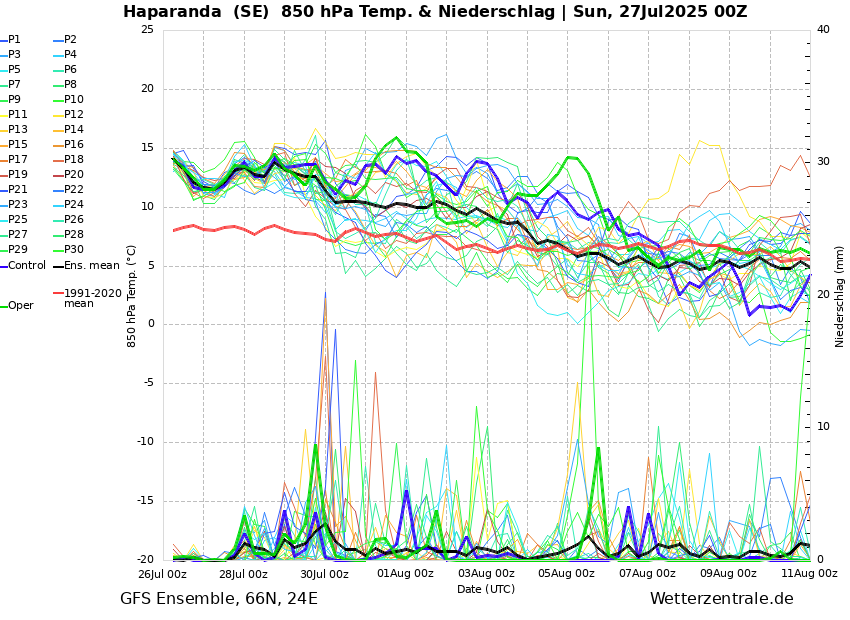Click the P17 legend entry
Screen dimensions: 850x620
pyautogui.click(x=18, y=160)
